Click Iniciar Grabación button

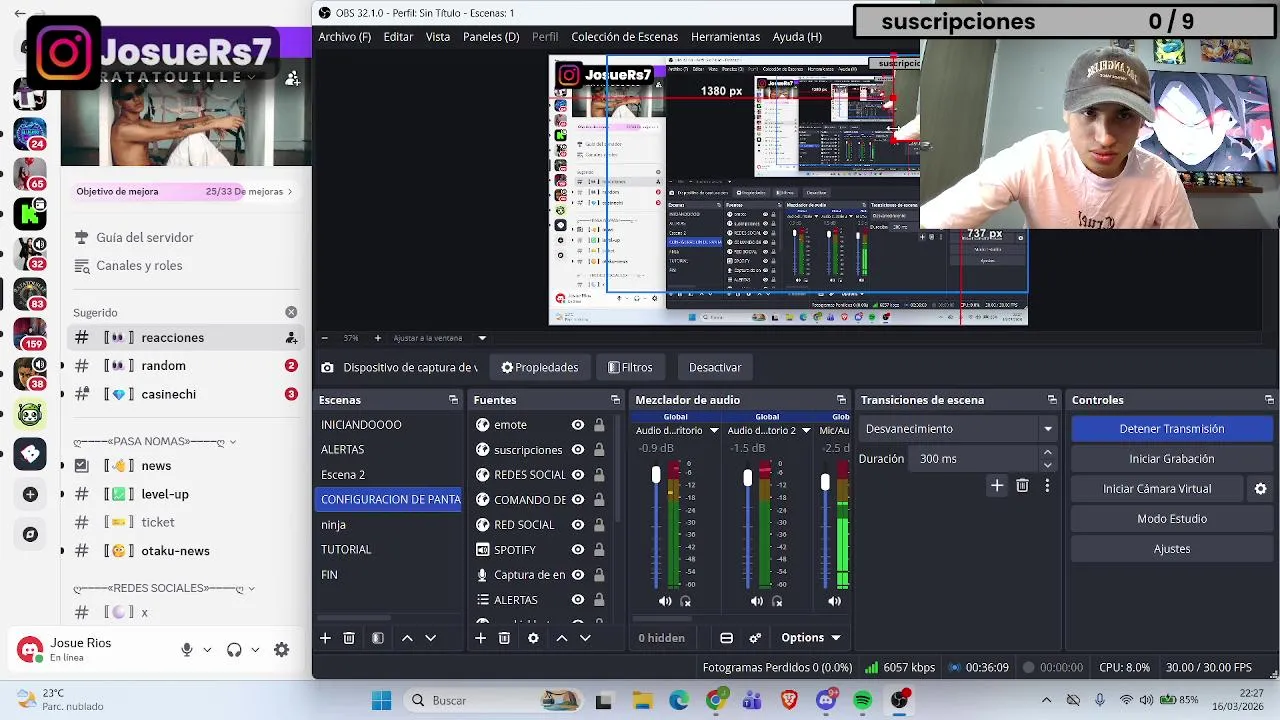pos(1171,459)
